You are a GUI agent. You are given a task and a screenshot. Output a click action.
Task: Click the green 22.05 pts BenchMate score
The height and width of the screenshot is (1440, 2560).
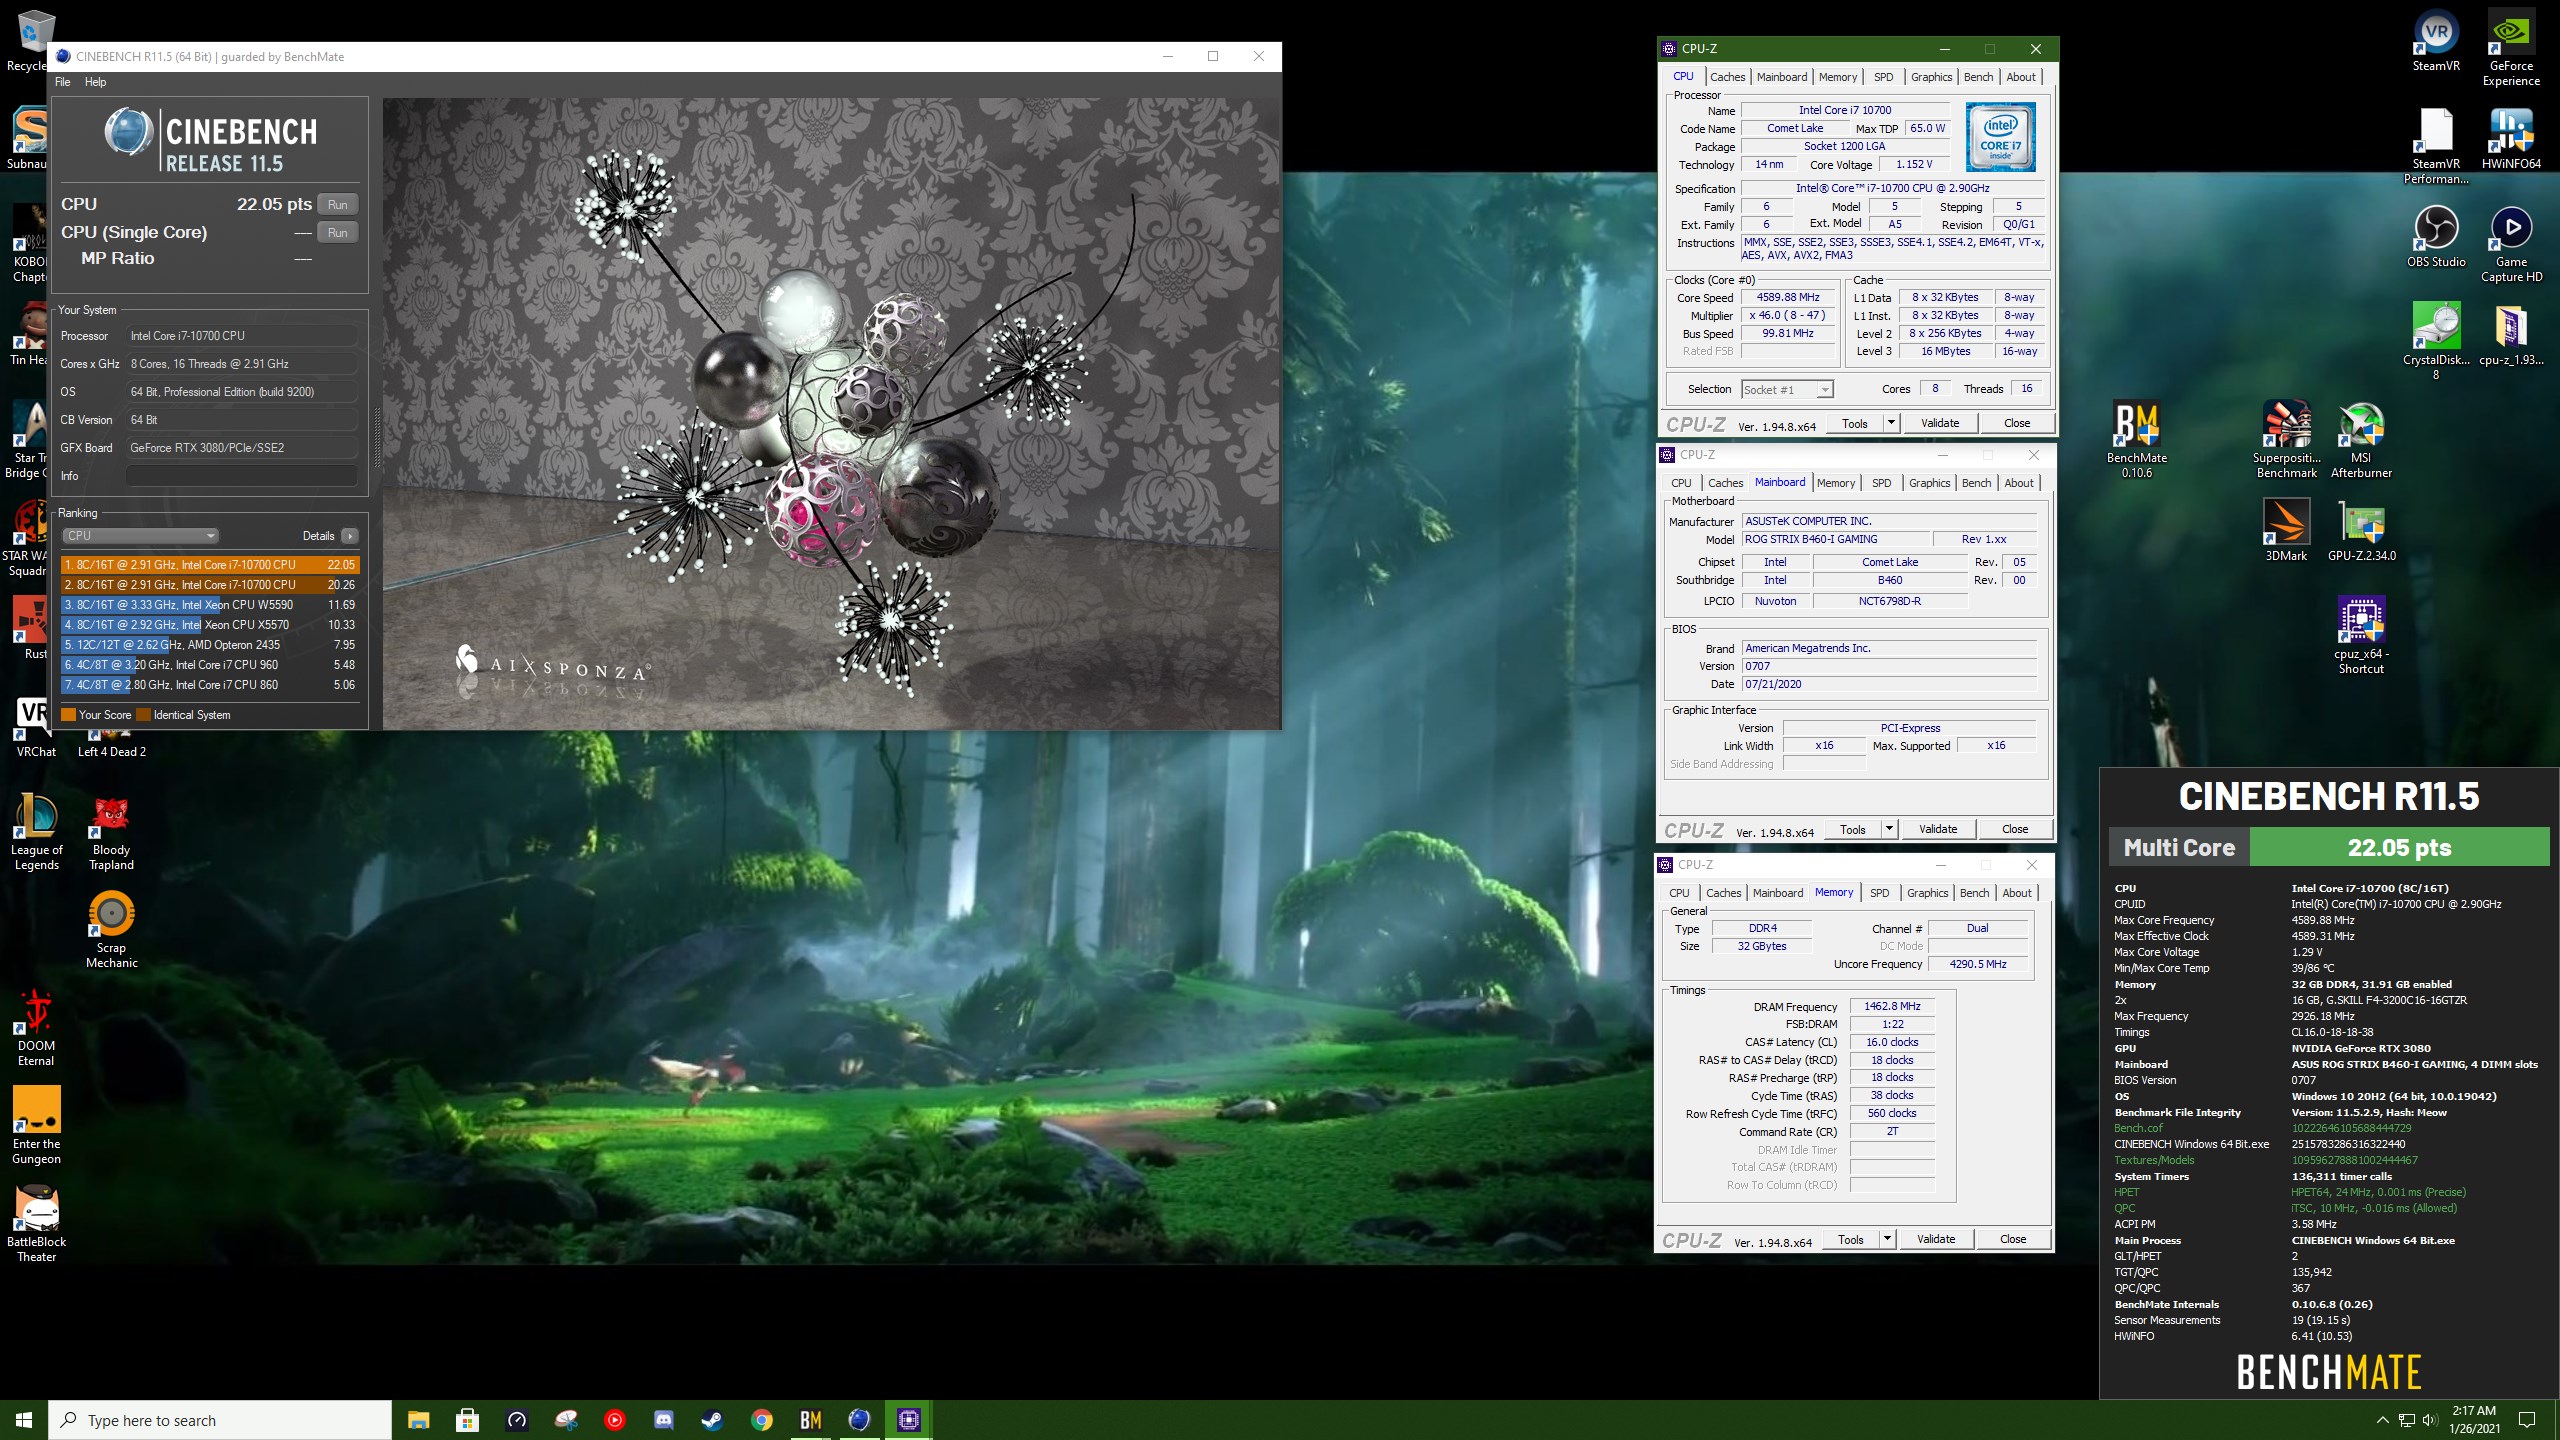tap(2399, 847)
